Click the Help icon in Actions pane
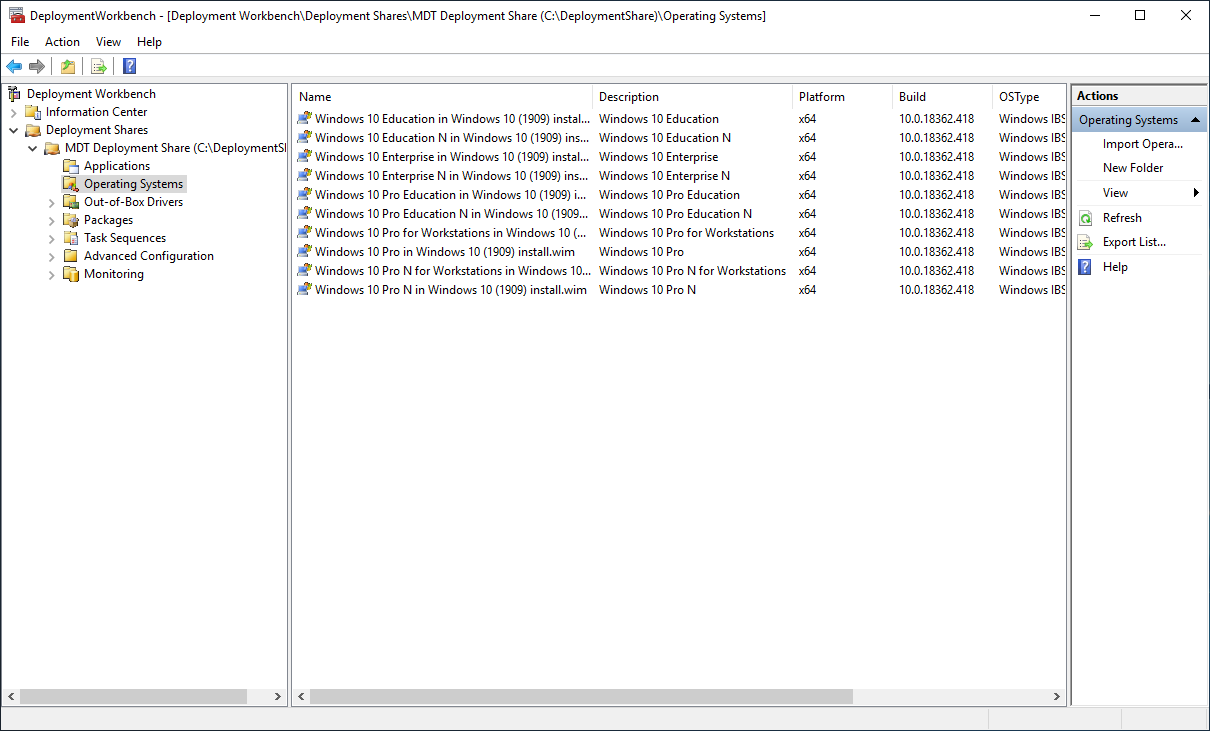1210x731 pixels. pos(1086,267)
